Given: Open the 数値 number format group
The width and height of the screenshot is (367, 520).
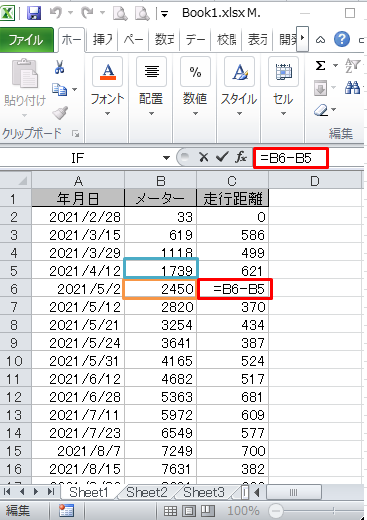Looking at the screenshot, I should 195,88.
